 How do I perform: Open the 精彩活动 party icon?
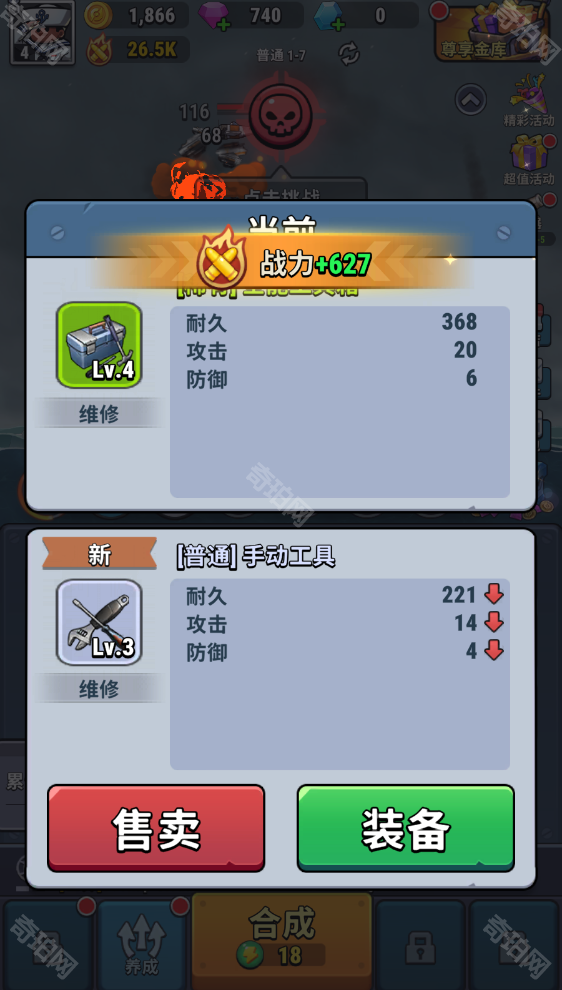[x=529, y=101]
